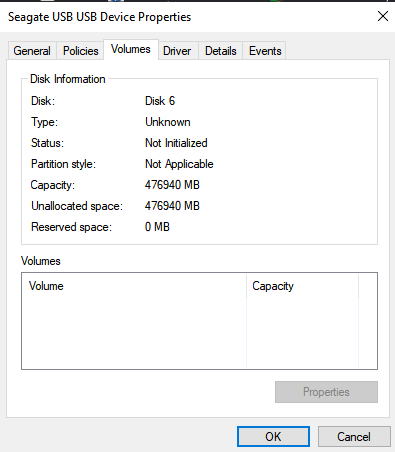Select the 'Disk 6' value
Viewport: 395px width, 452px height.
click(x=160, y=101)
